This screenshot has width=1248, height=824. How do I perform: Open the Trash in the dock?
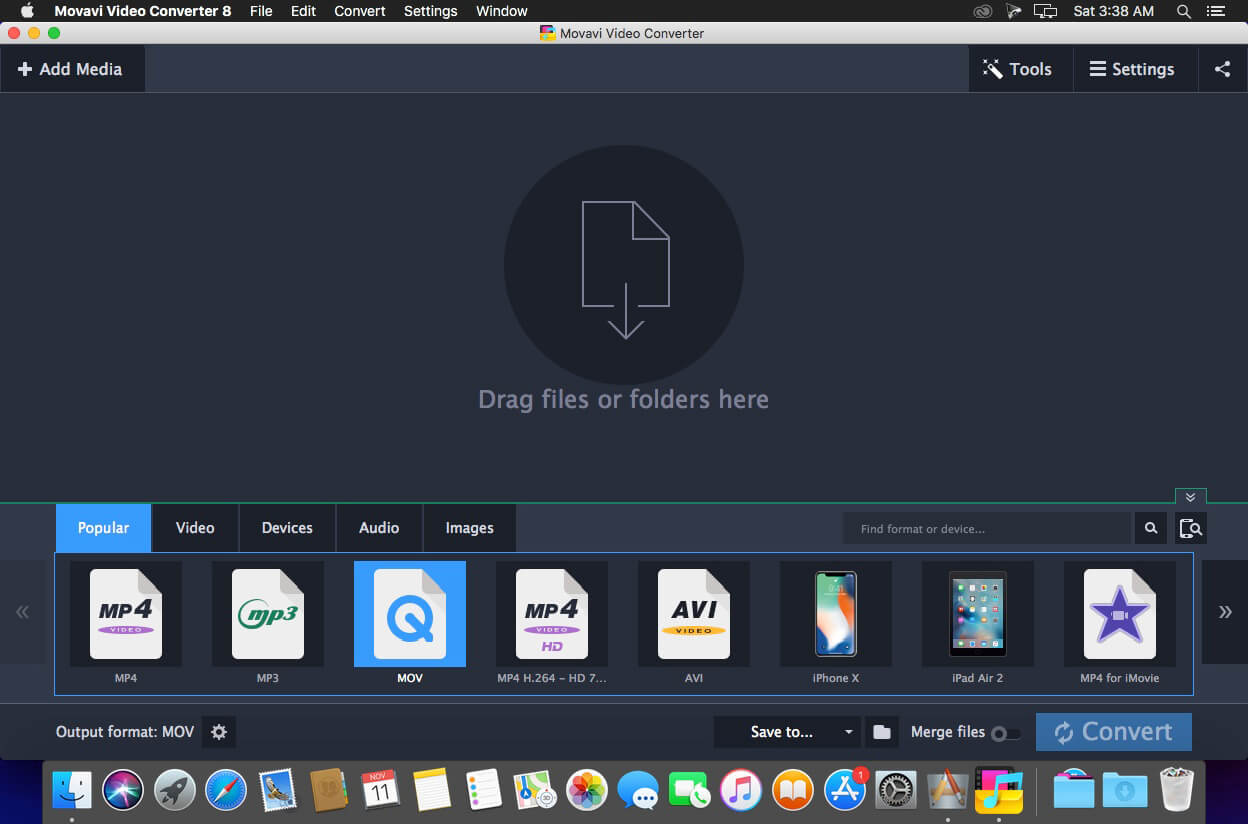click(x=1177, y=790)
